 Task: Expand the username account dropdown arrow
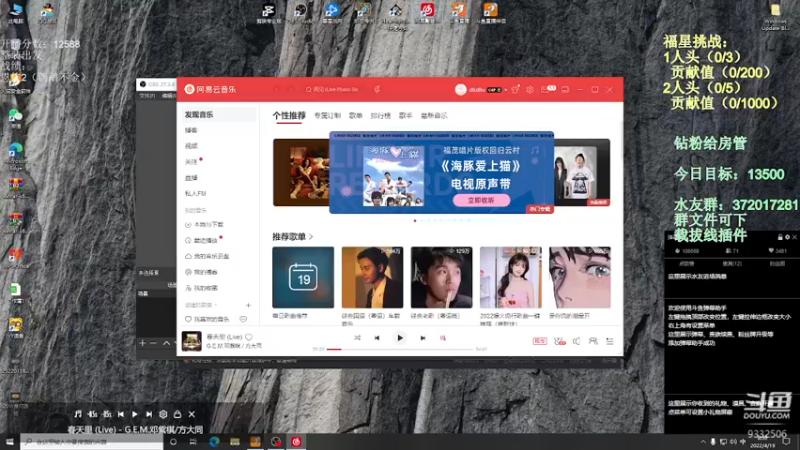tap(506, 90)
